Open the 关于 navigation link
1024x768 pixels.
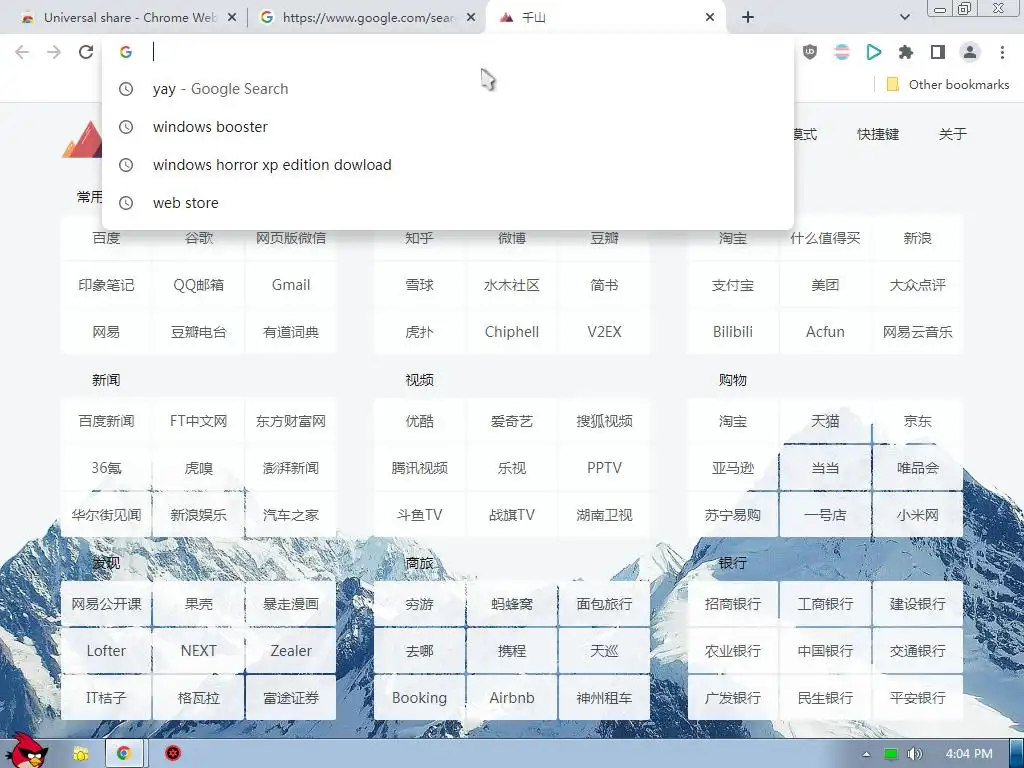point(952,135)
